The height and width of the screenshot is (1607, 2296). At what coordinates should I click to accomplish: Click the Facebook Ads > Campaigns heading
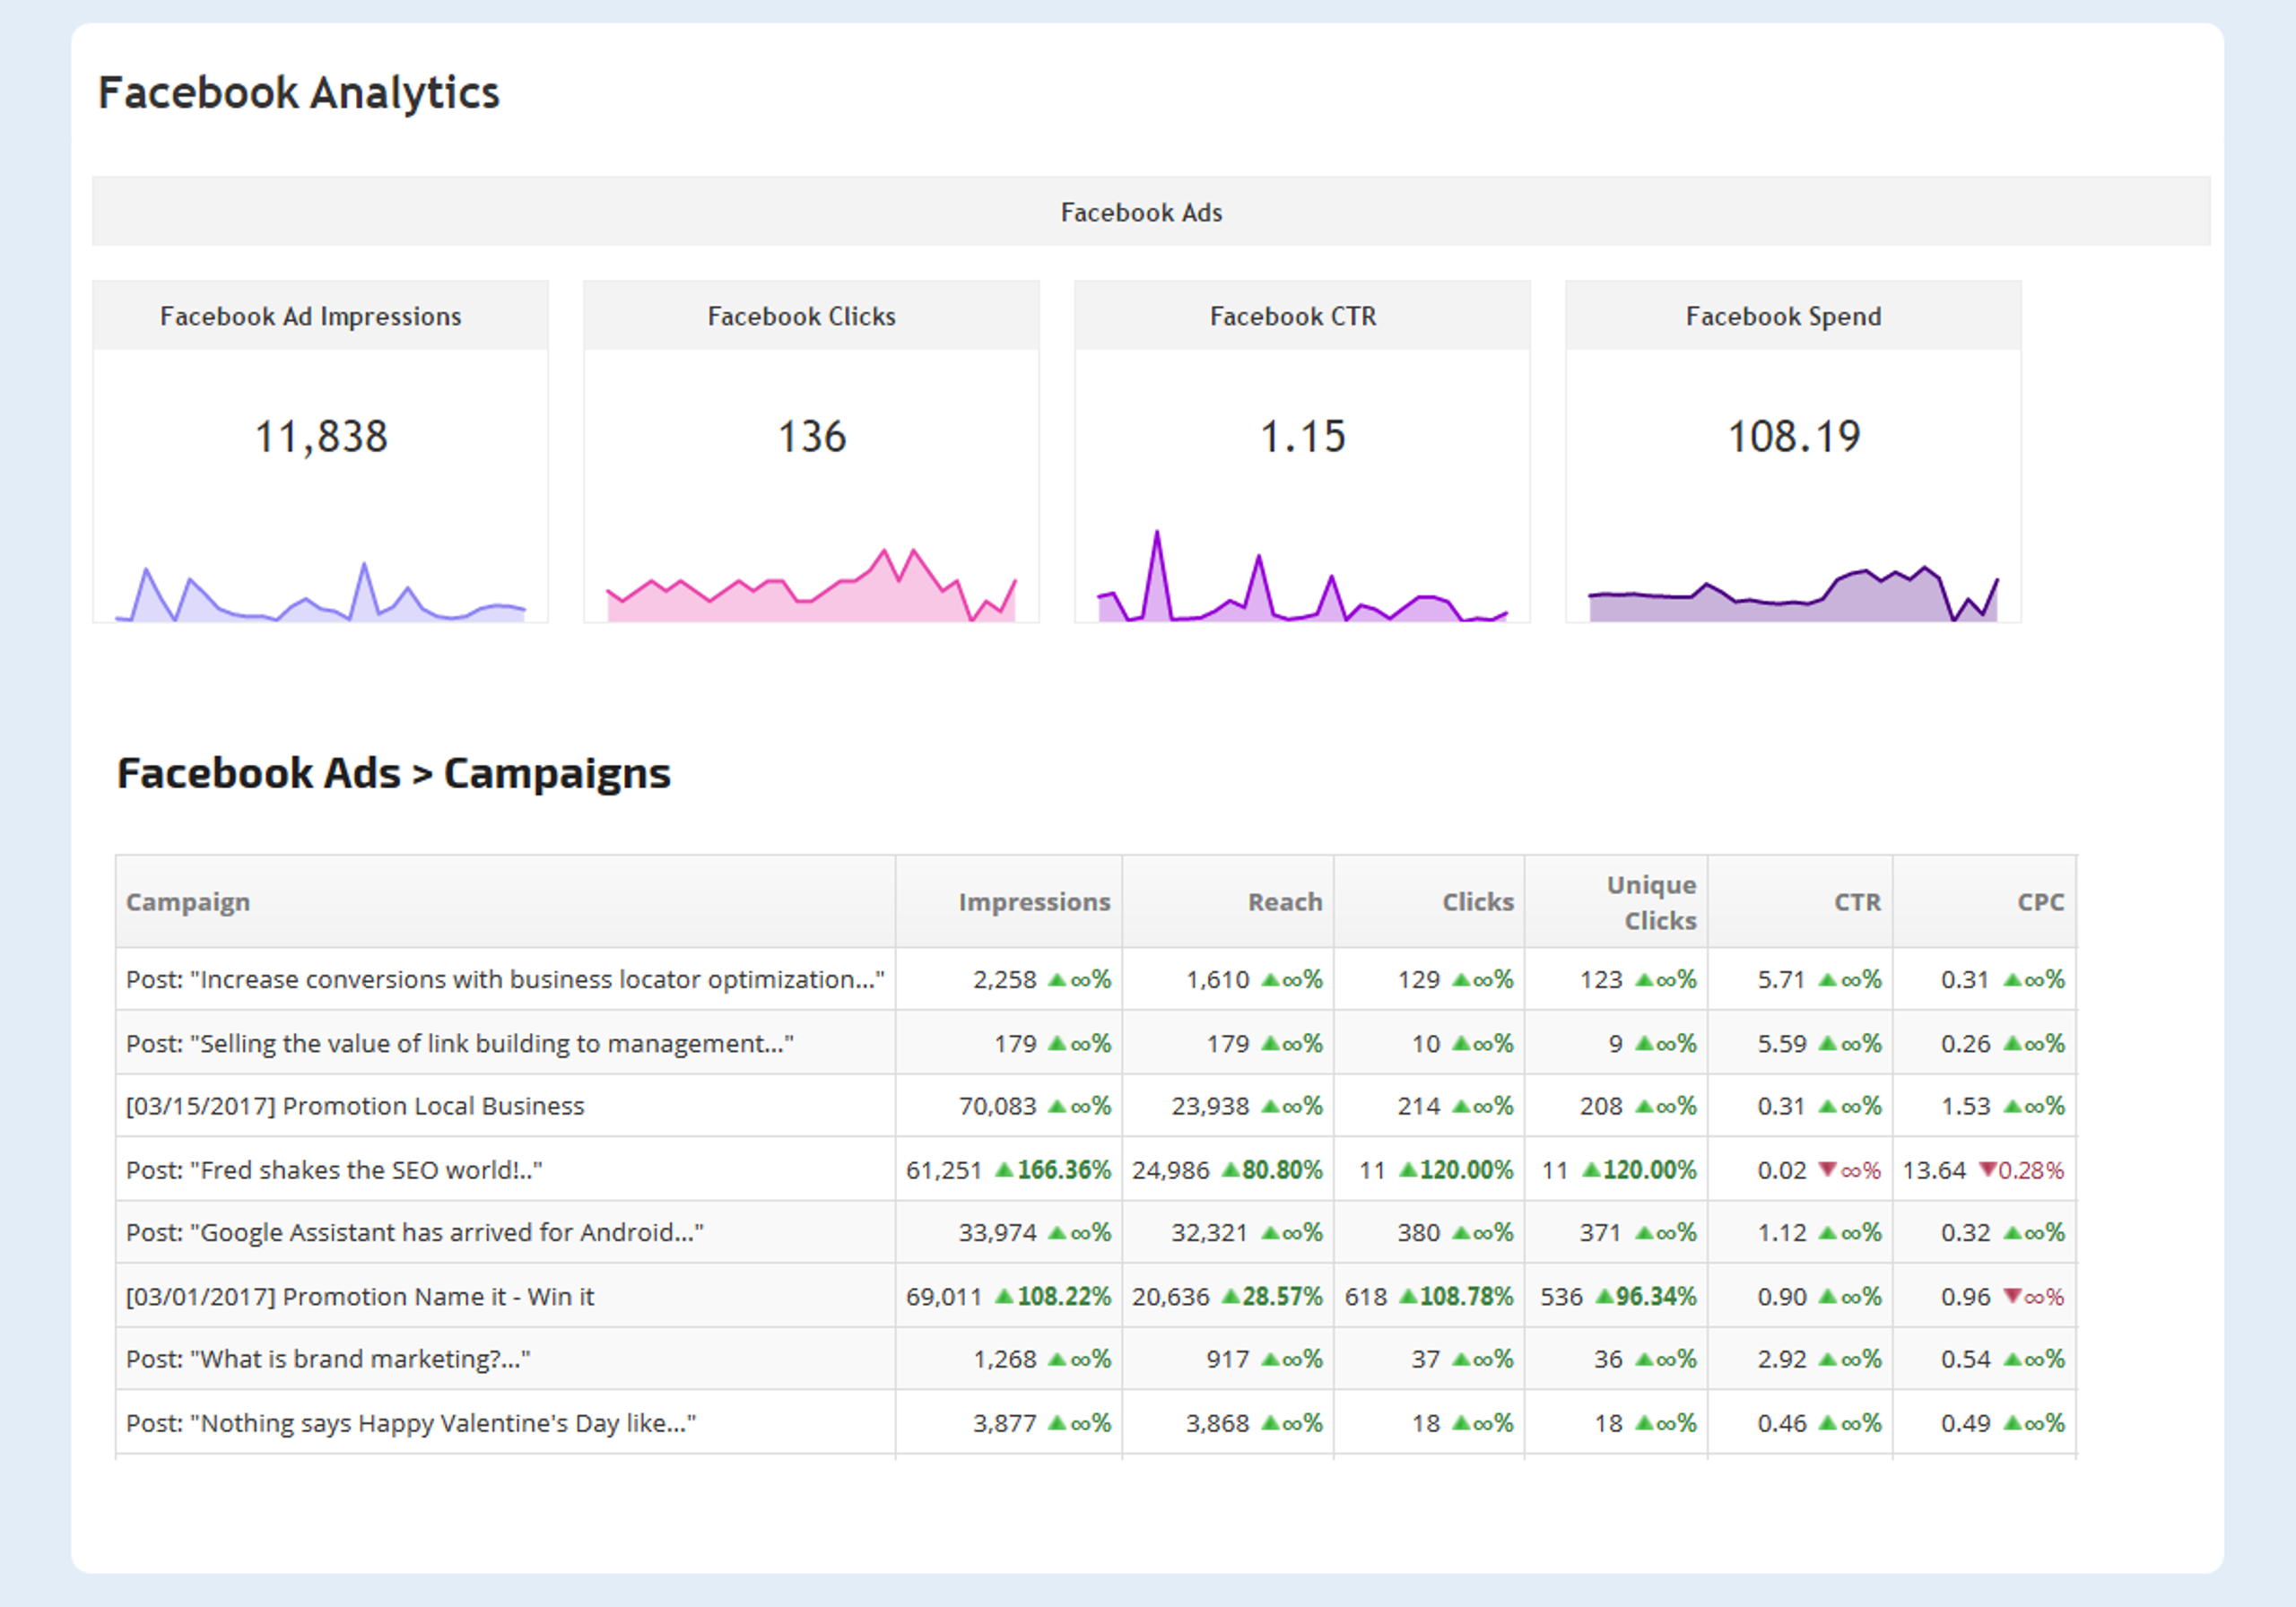point(393,773)
